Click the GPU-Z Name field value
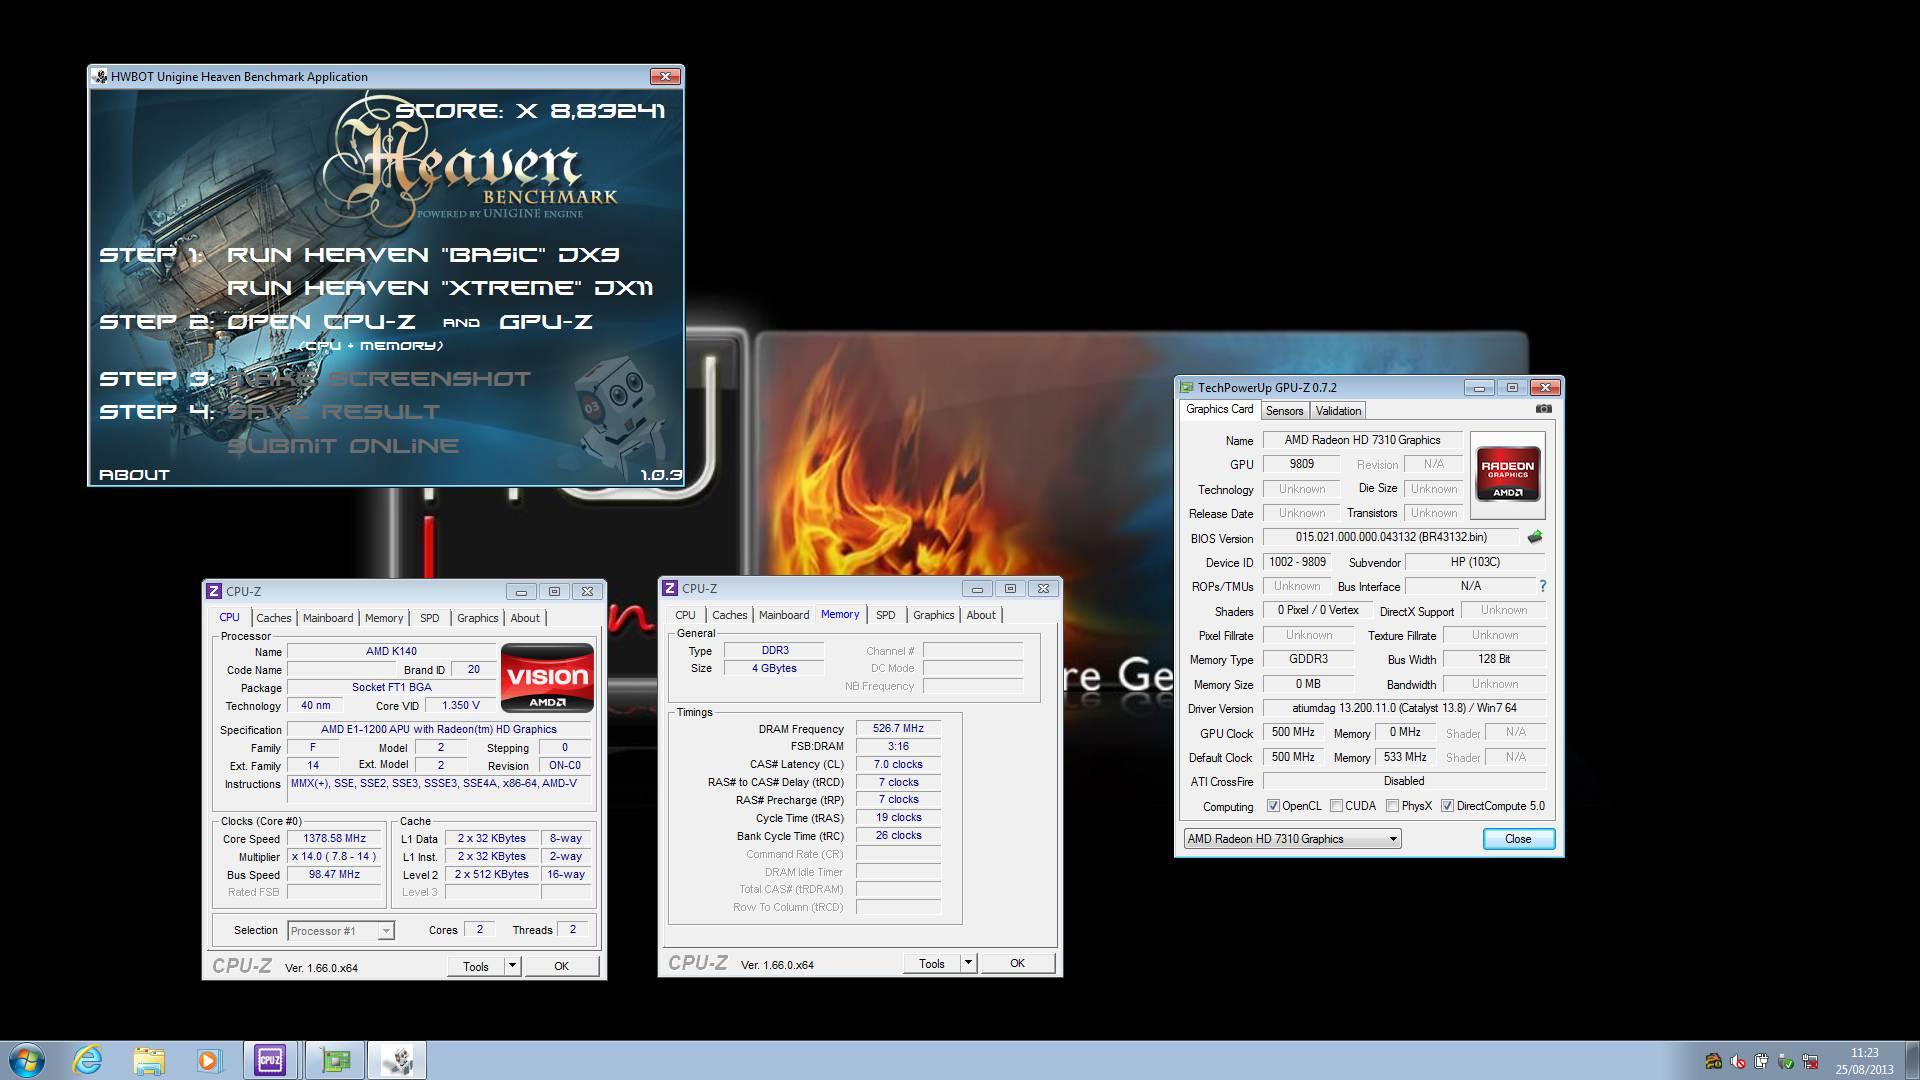 1362,440
